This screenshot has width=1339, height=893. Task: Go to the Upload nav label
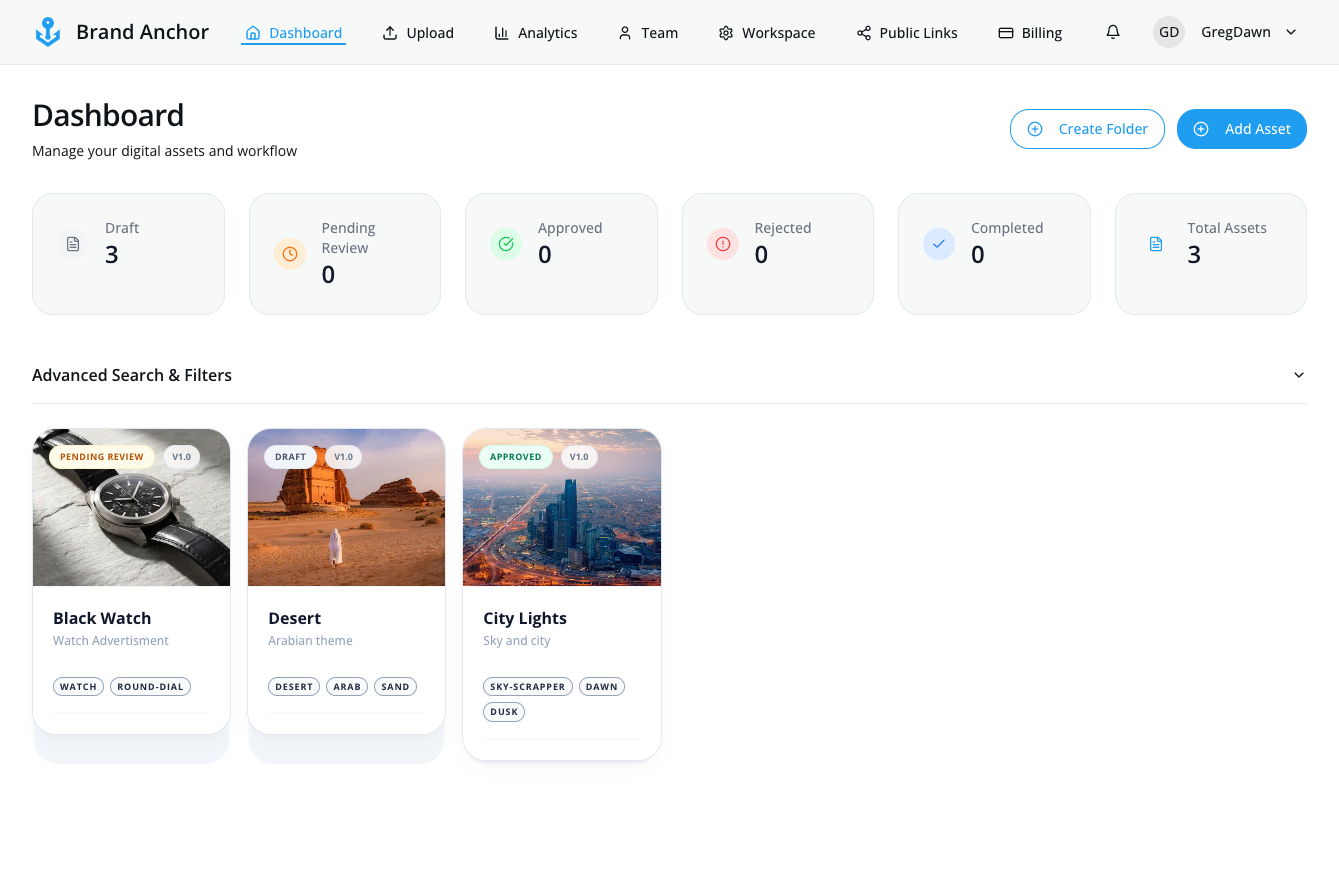pyautogui.click(x=430, y=33)
